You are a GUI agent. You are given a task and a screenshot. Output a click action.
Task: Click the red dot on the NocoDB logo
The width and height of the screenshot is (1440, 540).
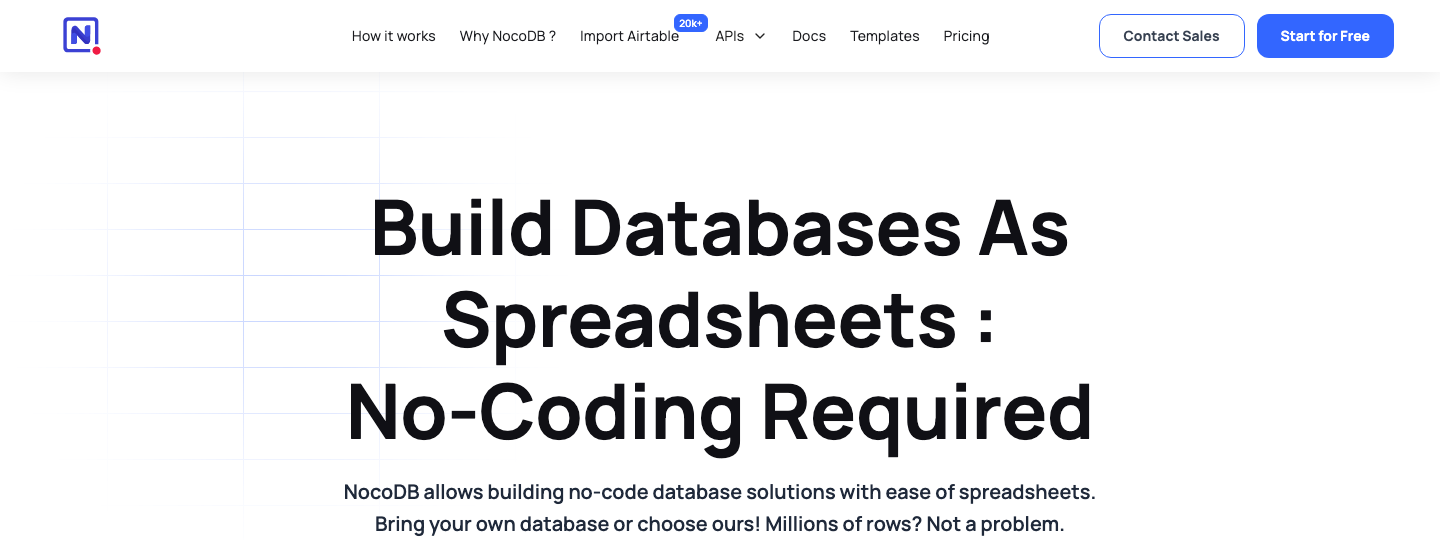point(96,50)
